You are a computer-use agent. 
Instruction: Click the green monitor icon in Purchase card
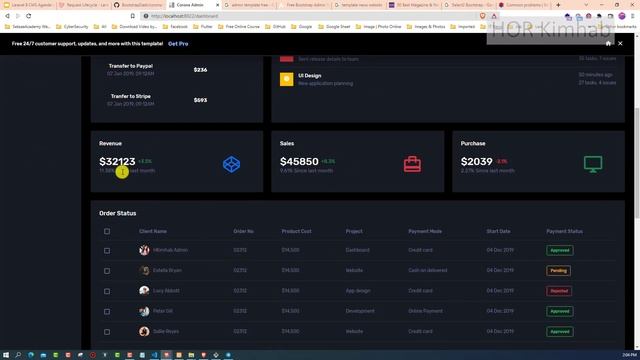pyautogui.click(x=593, y=164)
